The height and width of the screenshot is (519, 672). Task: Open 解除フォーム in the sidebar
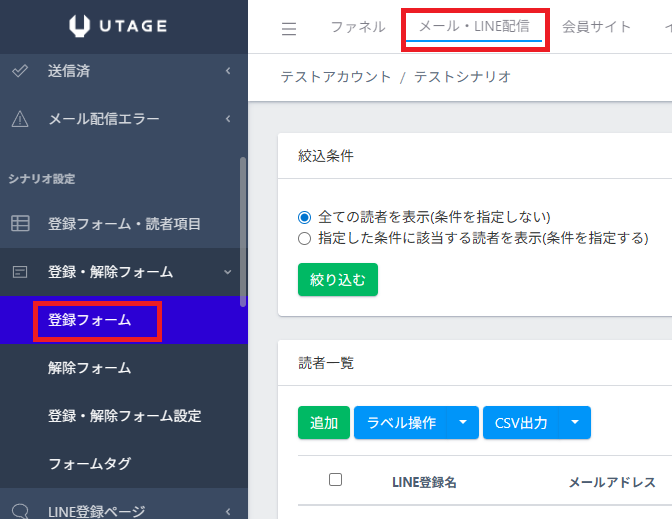point(89,368)
